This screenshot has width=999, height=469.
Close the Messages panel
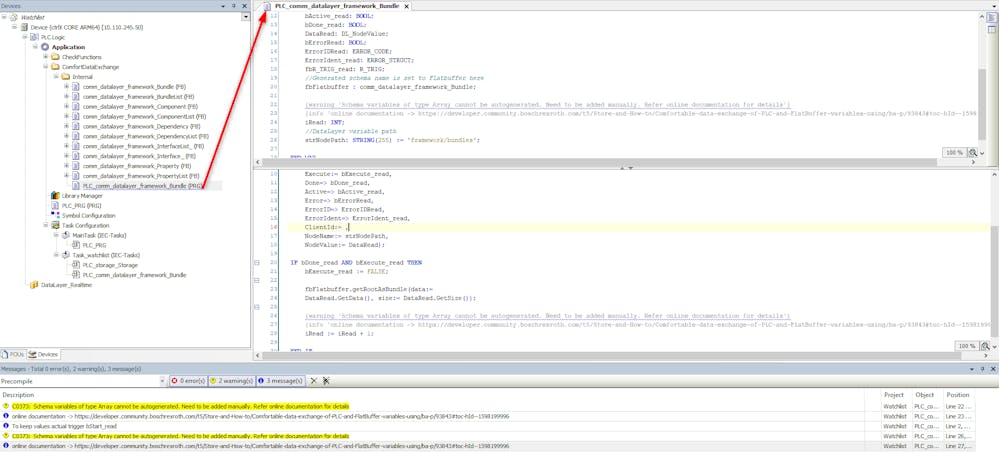pyautogui.click(x=993, y=369)
